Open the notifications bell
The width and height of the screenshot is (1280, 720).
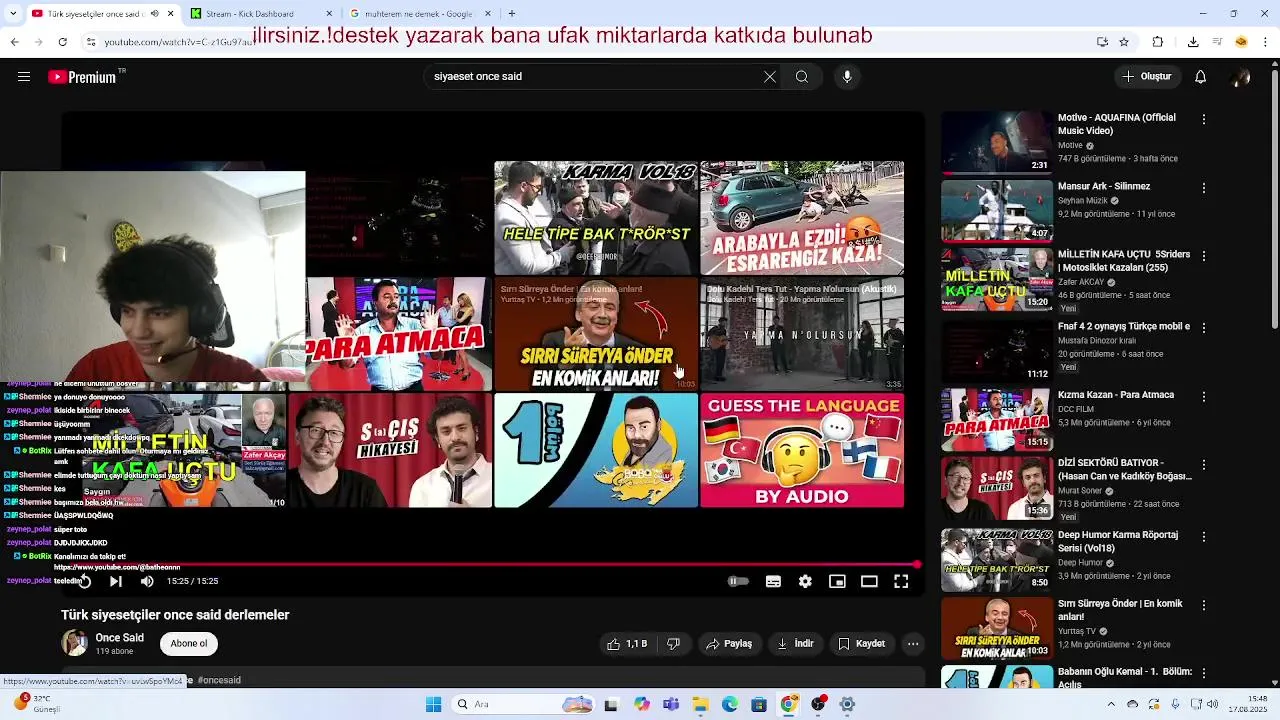click(1201, 77)
